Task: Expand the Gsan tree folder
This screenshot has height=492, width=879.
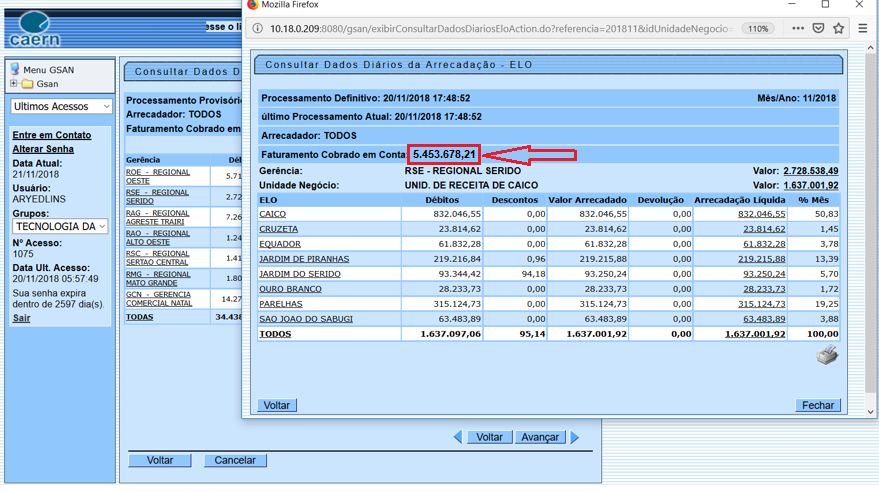Action: click(x=14, y=84)
